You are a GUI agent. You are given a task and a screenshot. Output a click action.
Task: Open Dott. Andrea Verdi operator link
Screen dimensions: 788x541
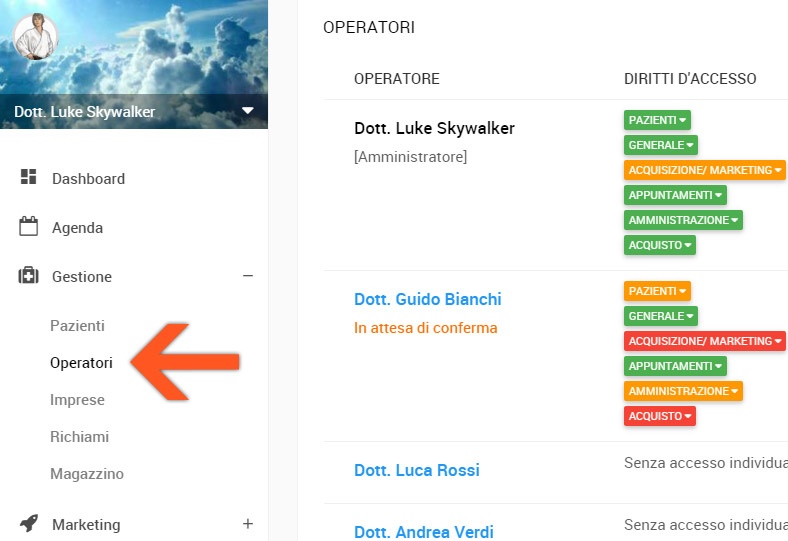coord(424,532)
